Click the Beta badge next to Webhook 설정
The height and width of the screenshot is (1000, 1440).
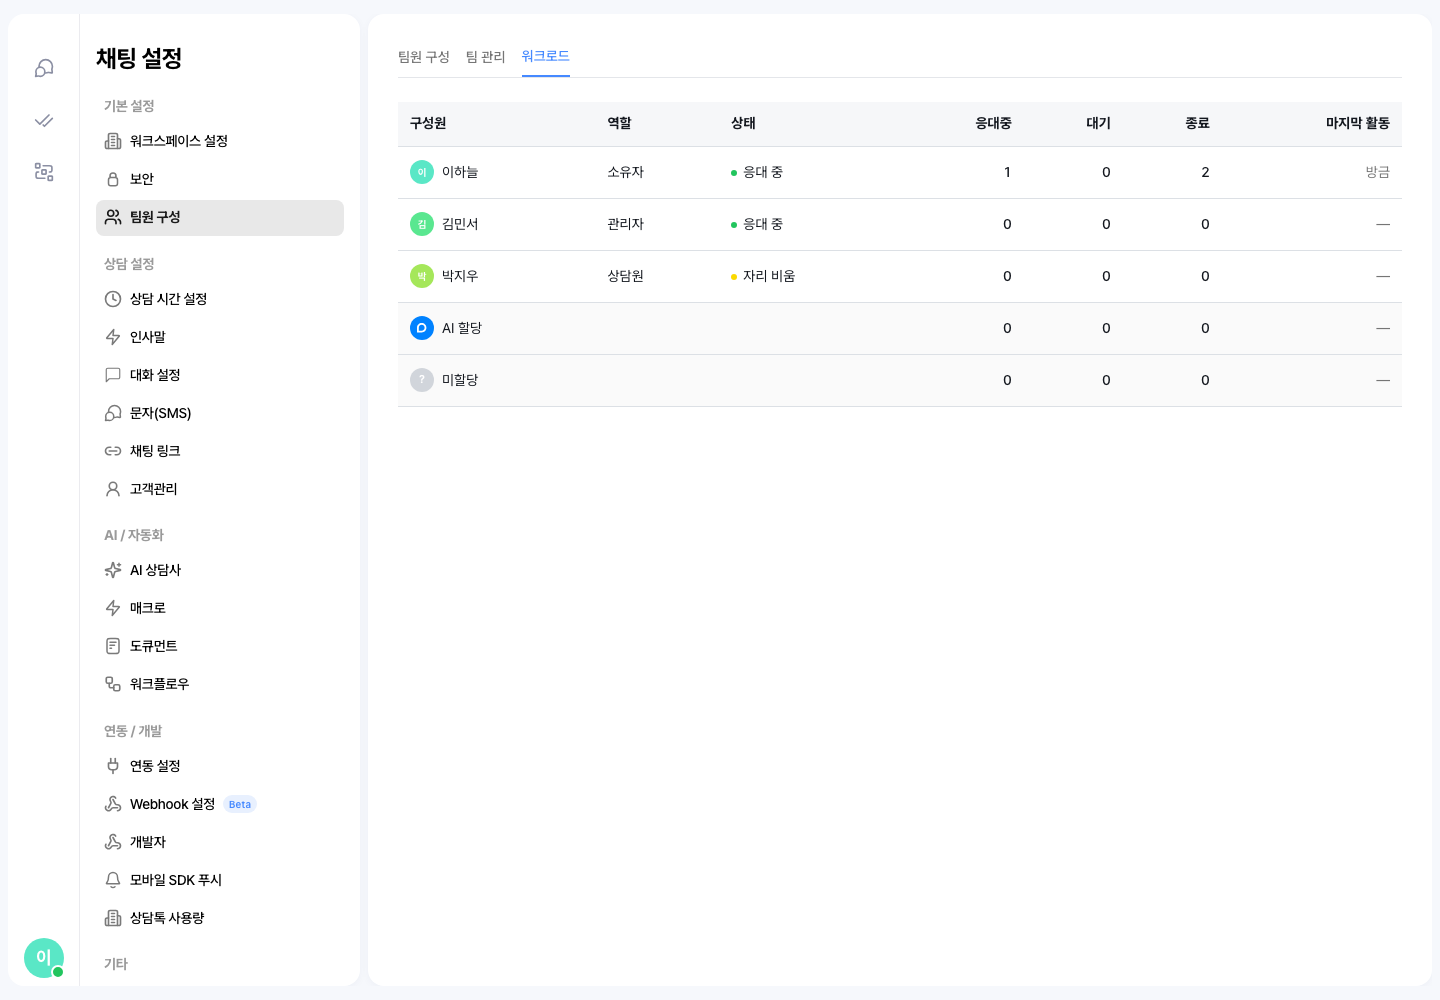coord(240,804)
